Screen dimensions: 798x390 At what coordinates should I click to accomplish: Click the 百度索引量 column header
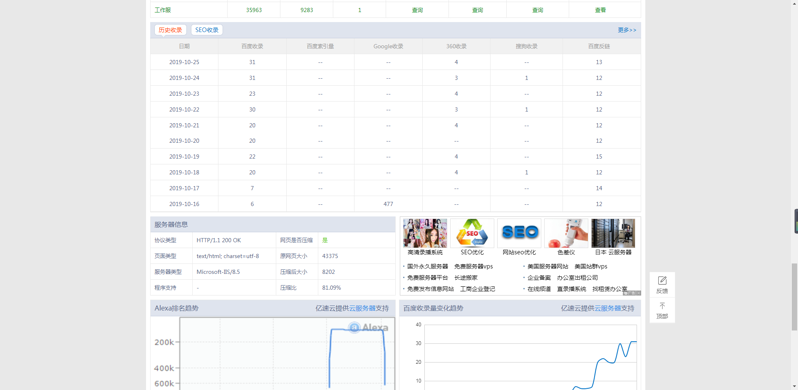click(x=320, y=46)
